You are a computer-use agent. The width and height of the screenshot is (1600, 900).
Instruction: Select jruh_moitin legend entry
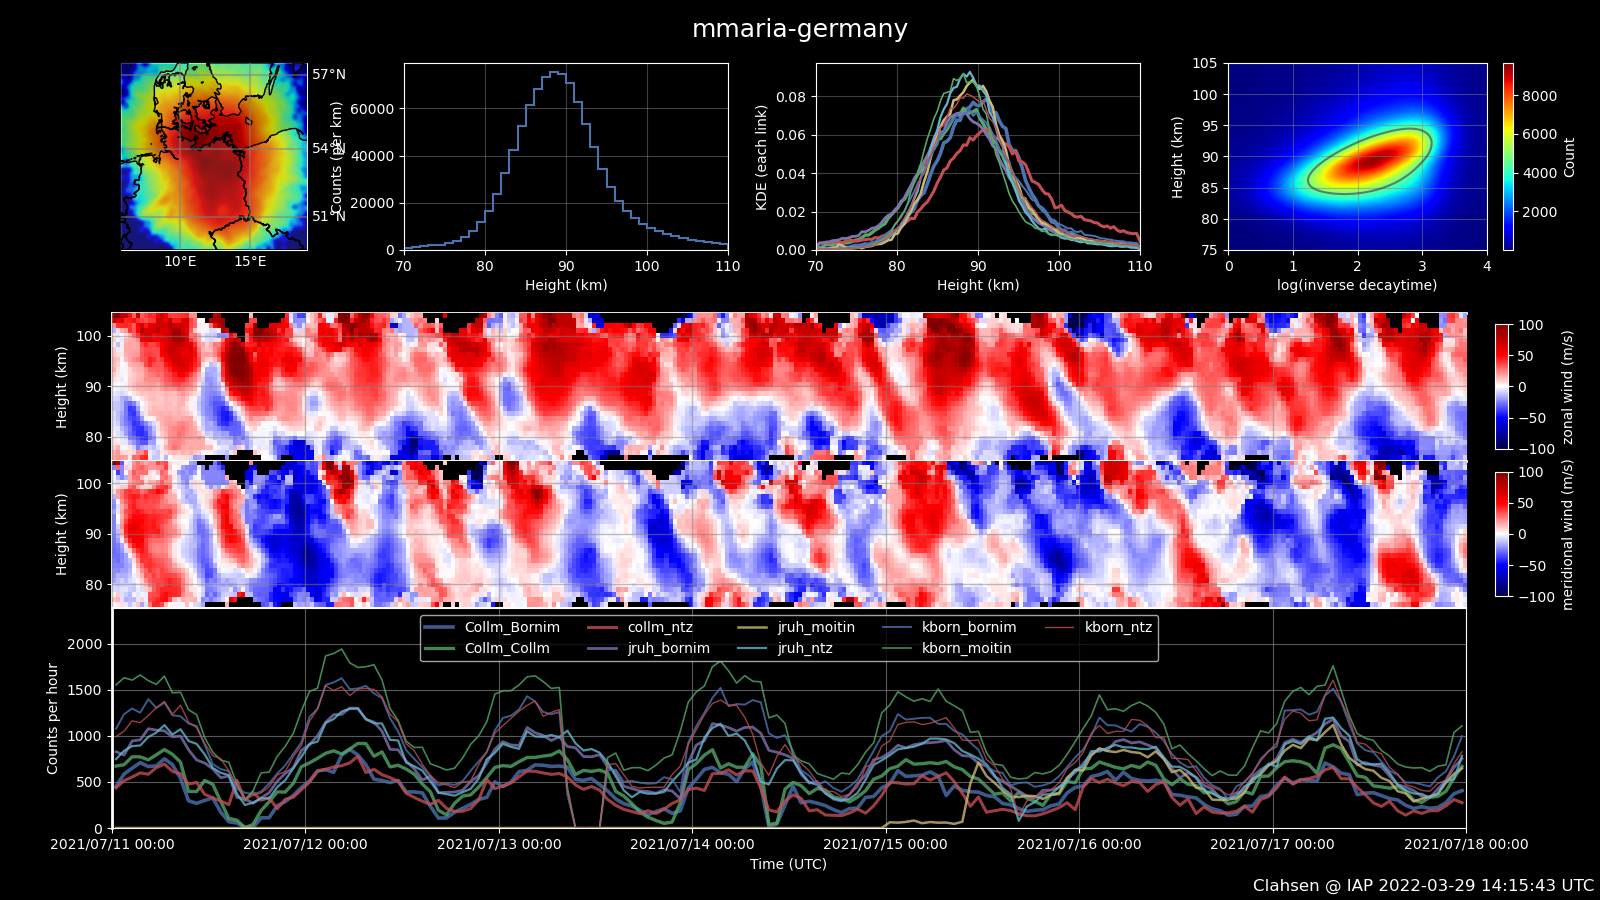pyautogui.click(x=796, y=627)
